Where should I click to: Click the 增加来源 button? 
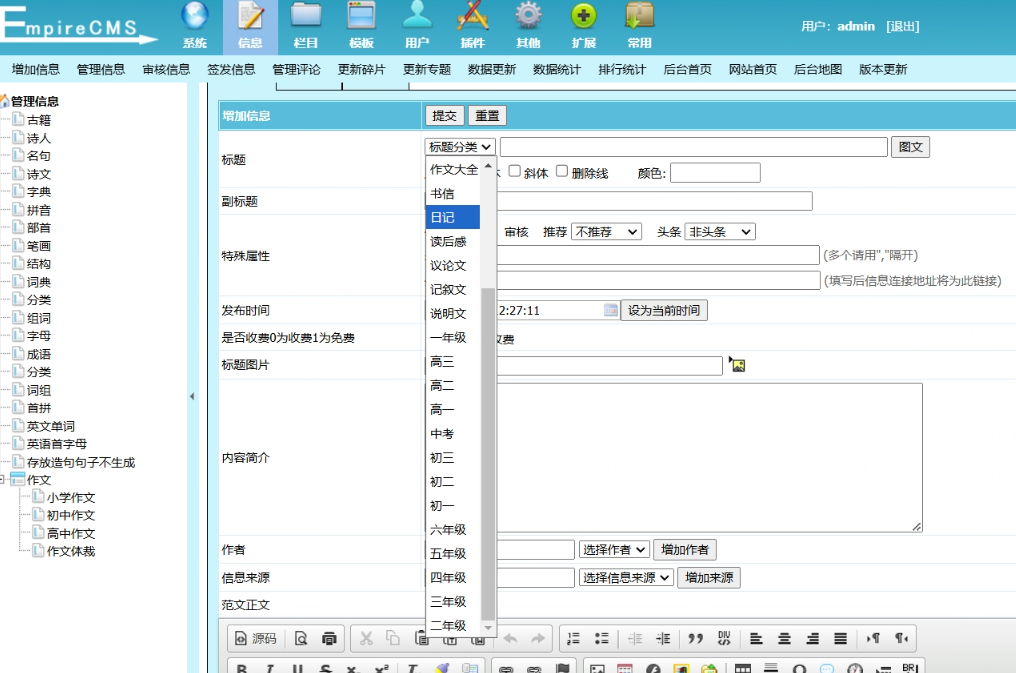click(x=709, y=578)
